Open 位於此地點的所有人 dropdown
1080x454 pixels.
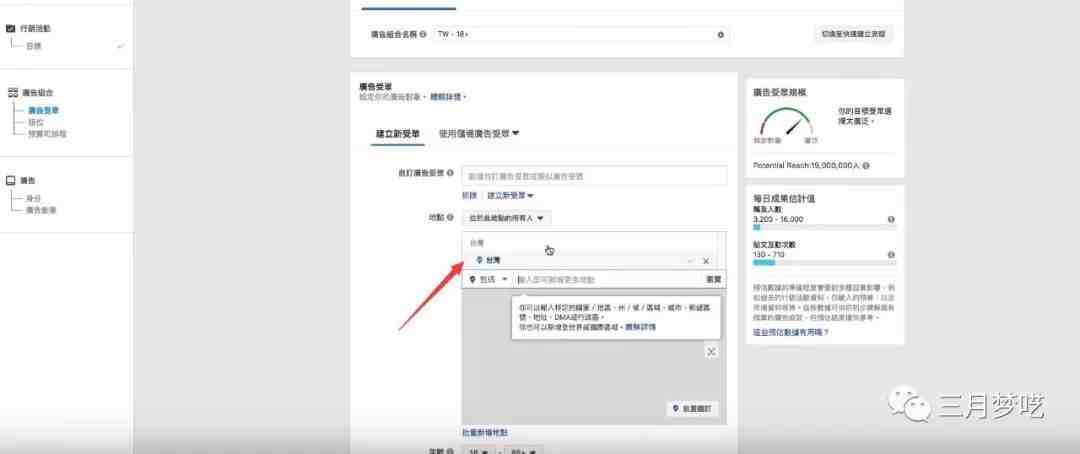tap(506, 218)
